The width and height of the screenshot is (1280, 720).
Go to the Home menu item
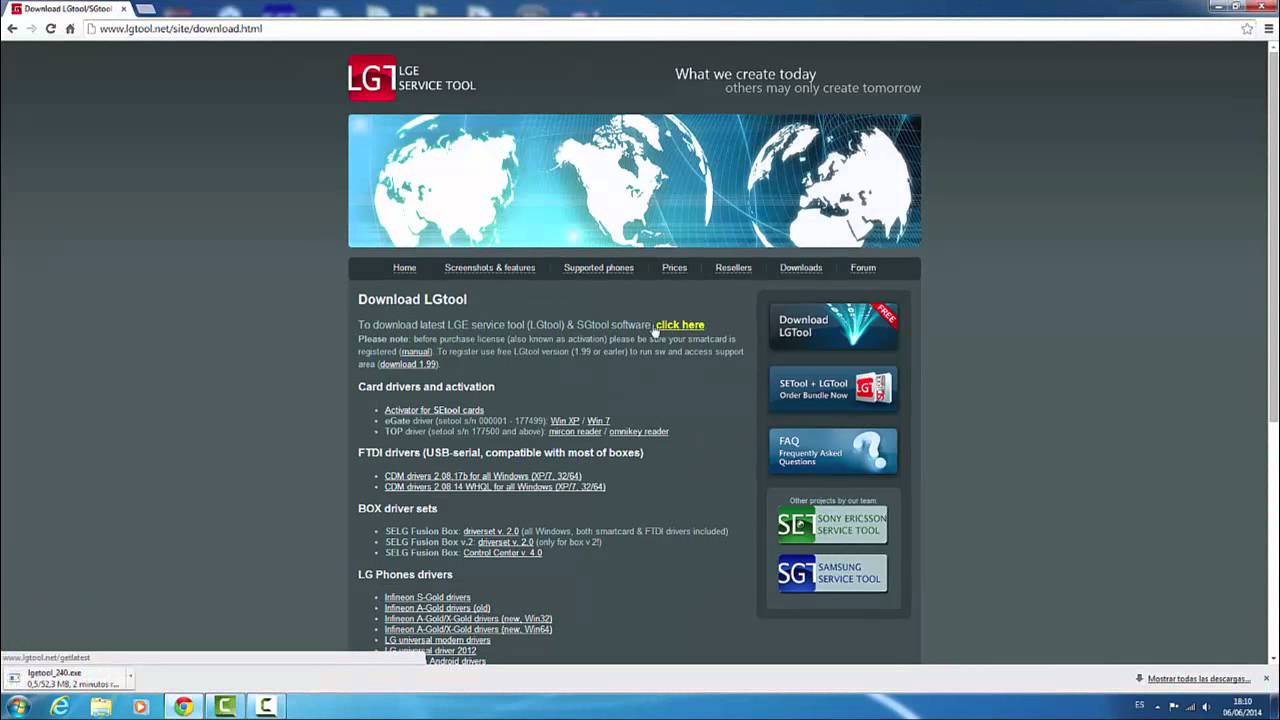[x=404, y=268]
